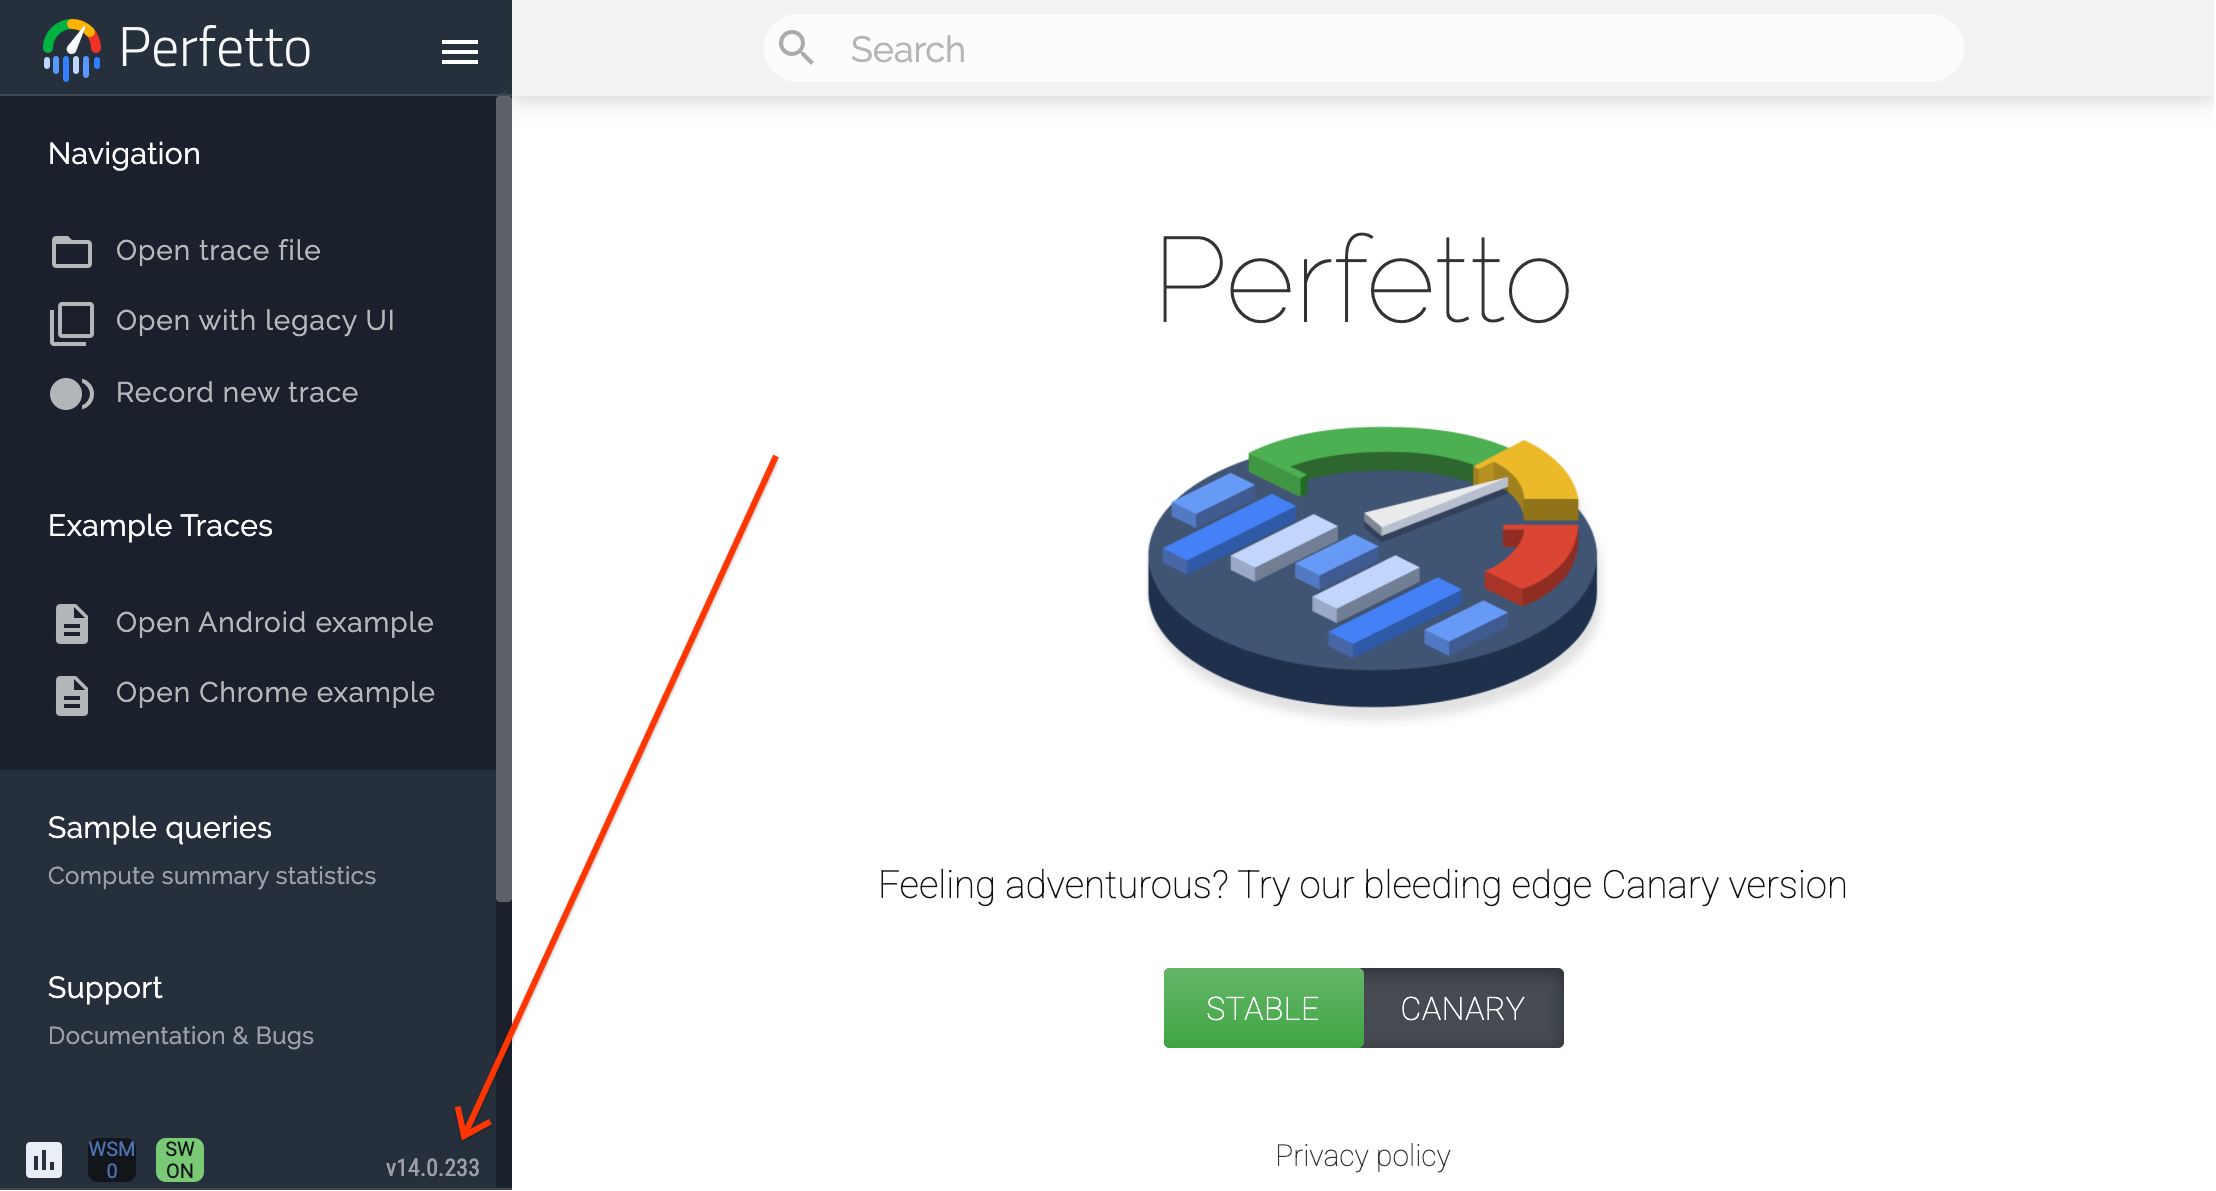Screen dimensions: 2216x1191
Task: Click the Open with legacy UI icon
Action: 70,321
